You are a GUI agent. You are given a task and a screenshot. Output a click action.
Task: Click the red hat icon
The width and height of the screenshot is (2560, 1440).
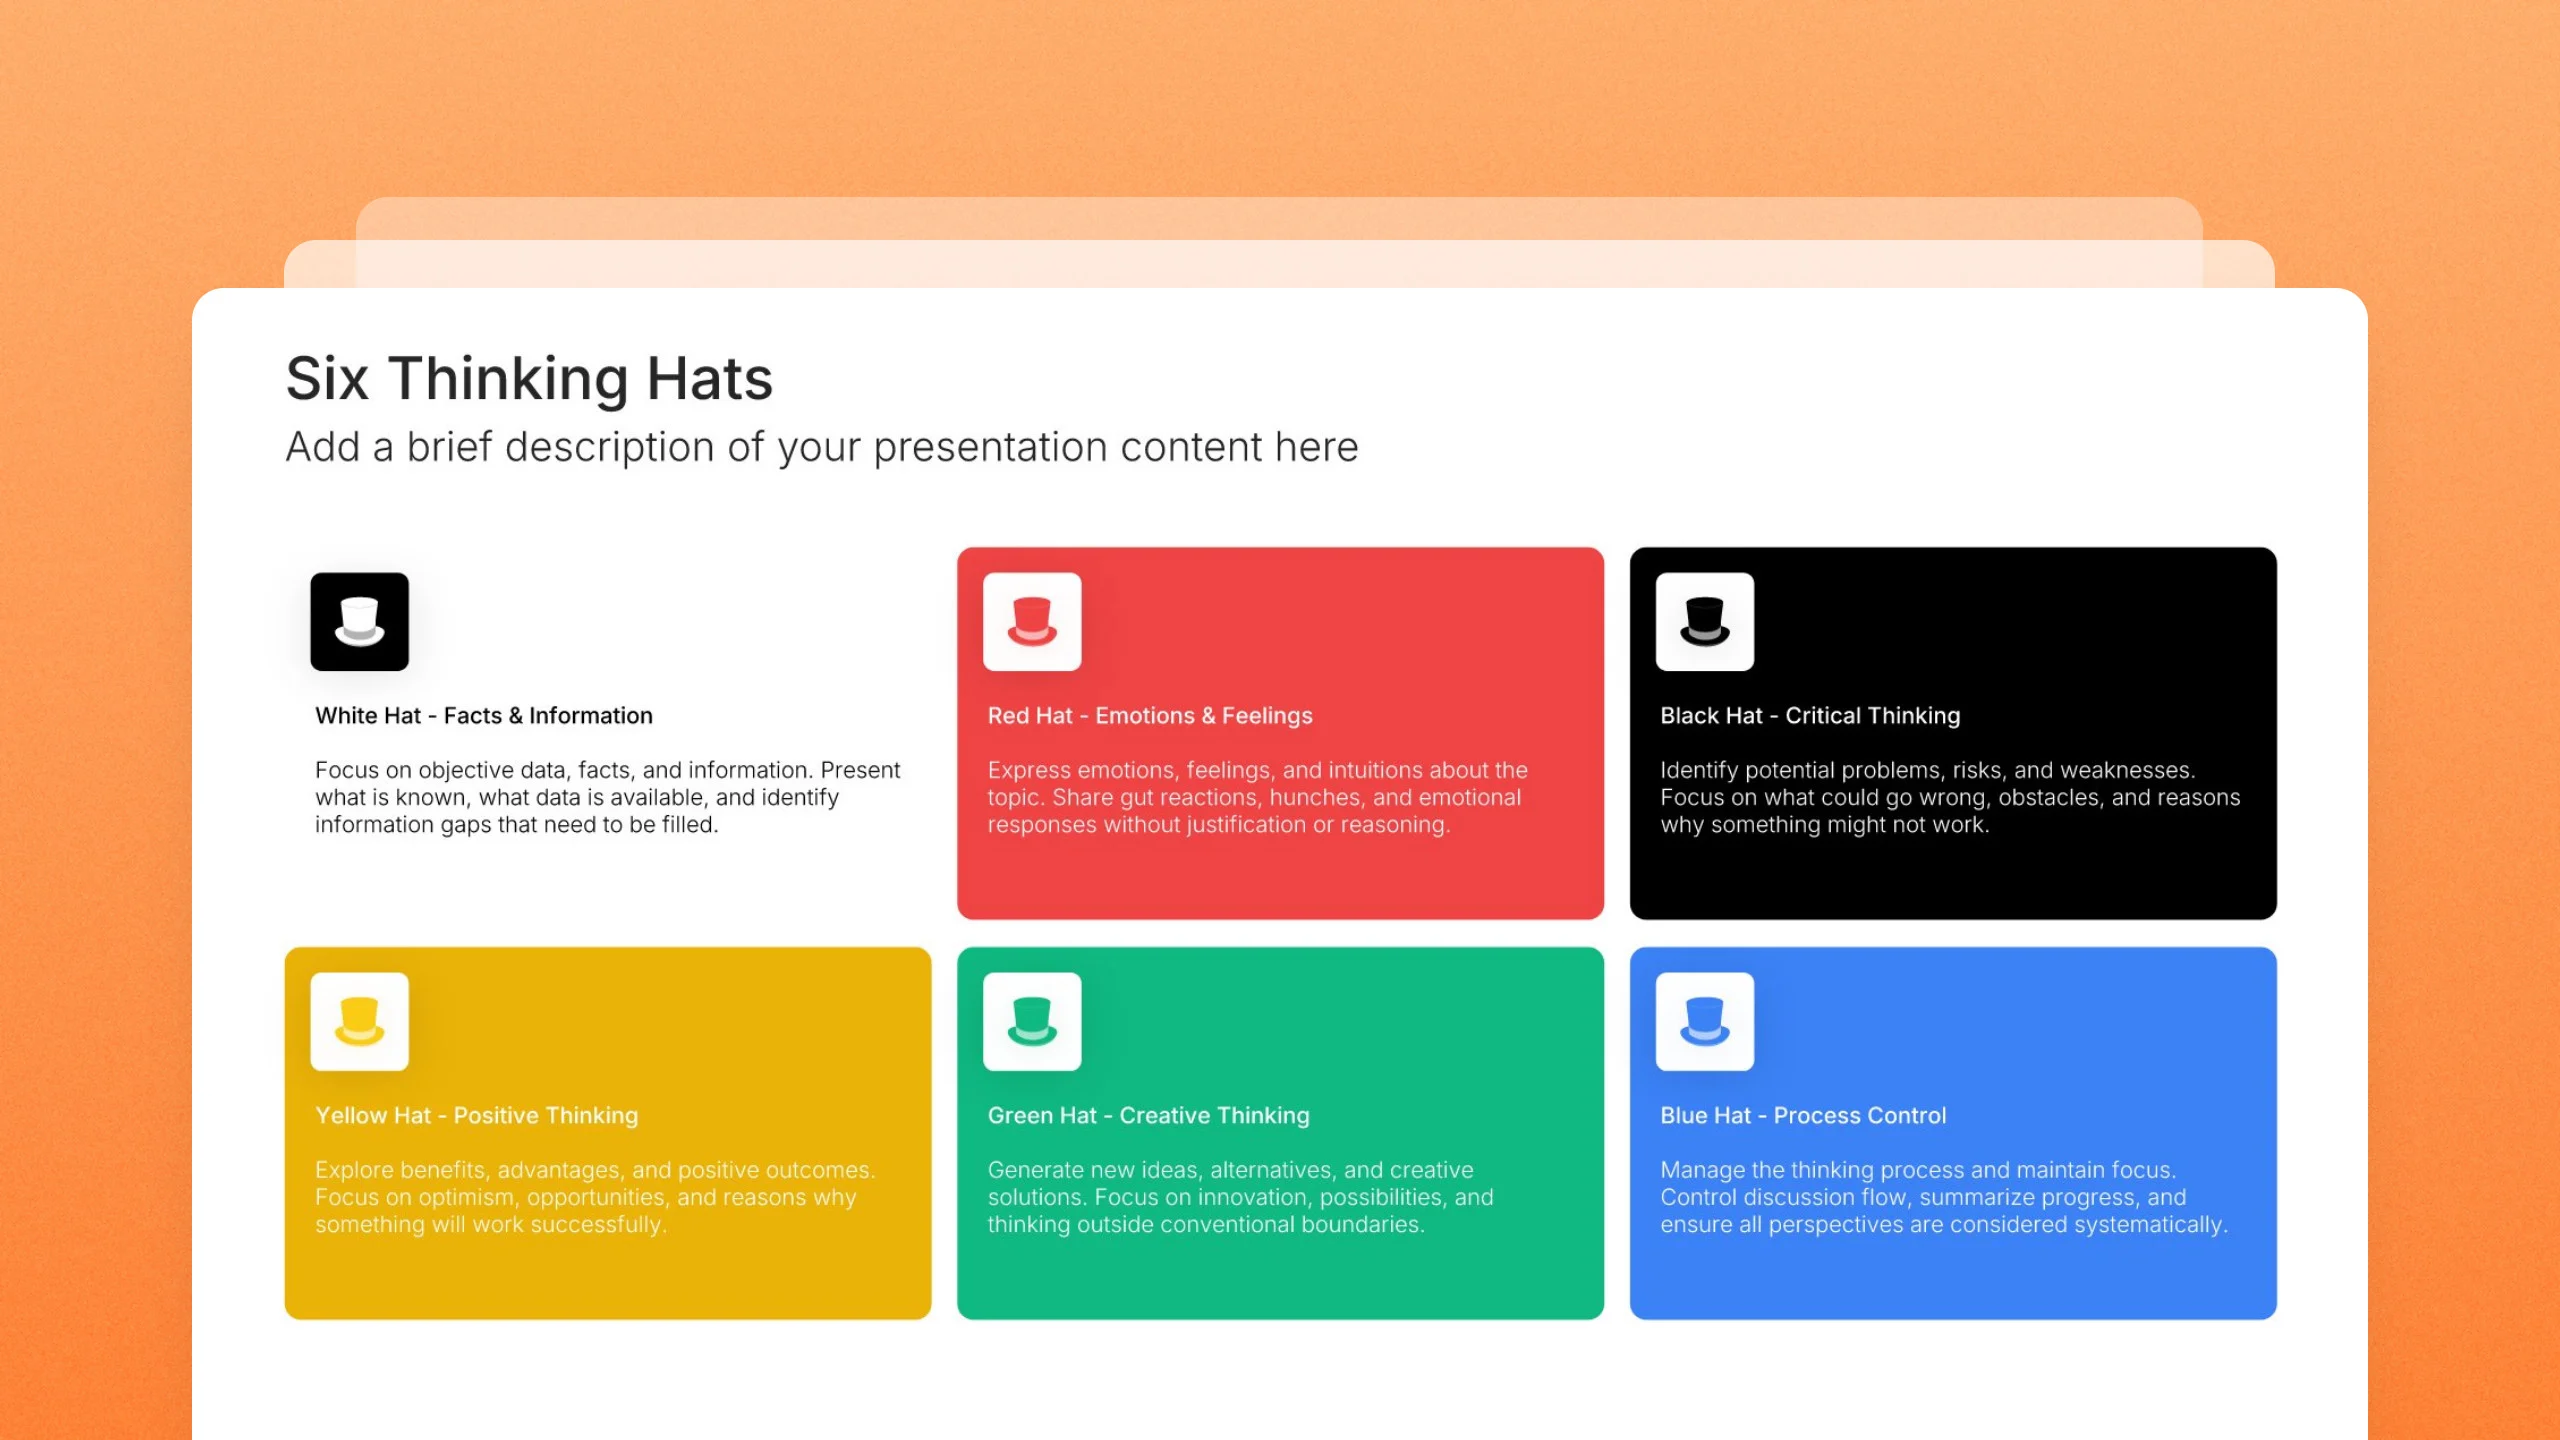pos(1032,621)
